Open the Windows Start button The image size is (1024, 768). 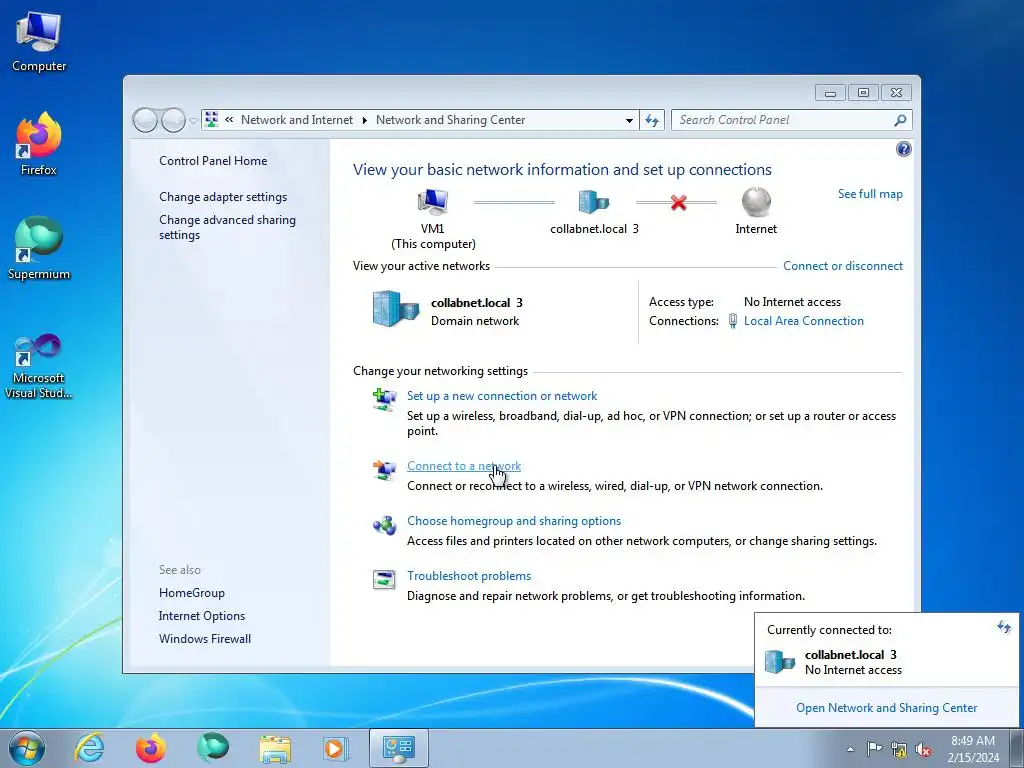pyautogui.click(x=27, y=748)
